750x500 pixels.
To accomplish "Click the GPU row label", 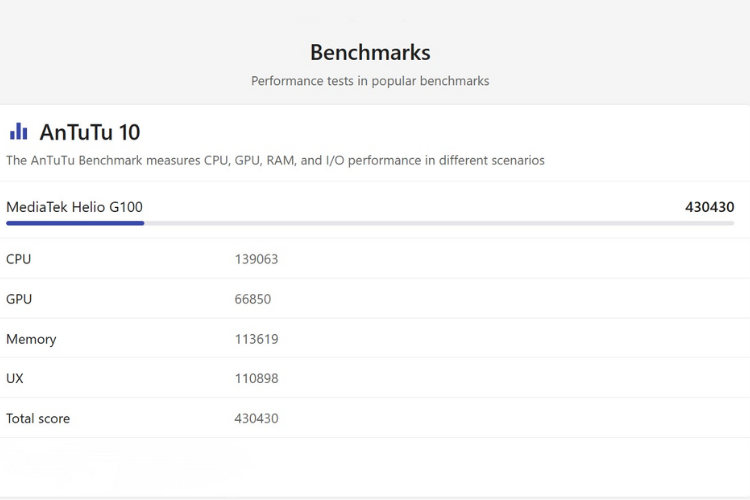I will click(19, 299).
